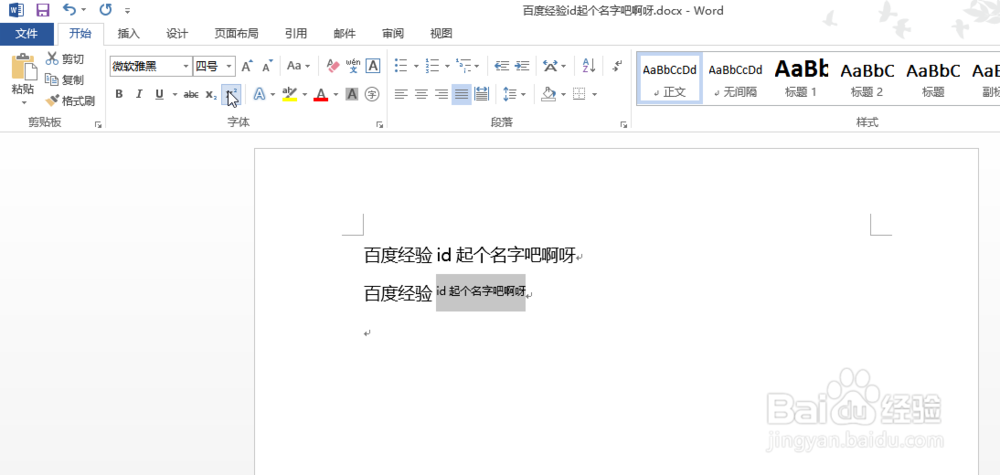Open the borders dropdown arrow
Screen dimensions: 1000x475
click(x=594, y=94)
